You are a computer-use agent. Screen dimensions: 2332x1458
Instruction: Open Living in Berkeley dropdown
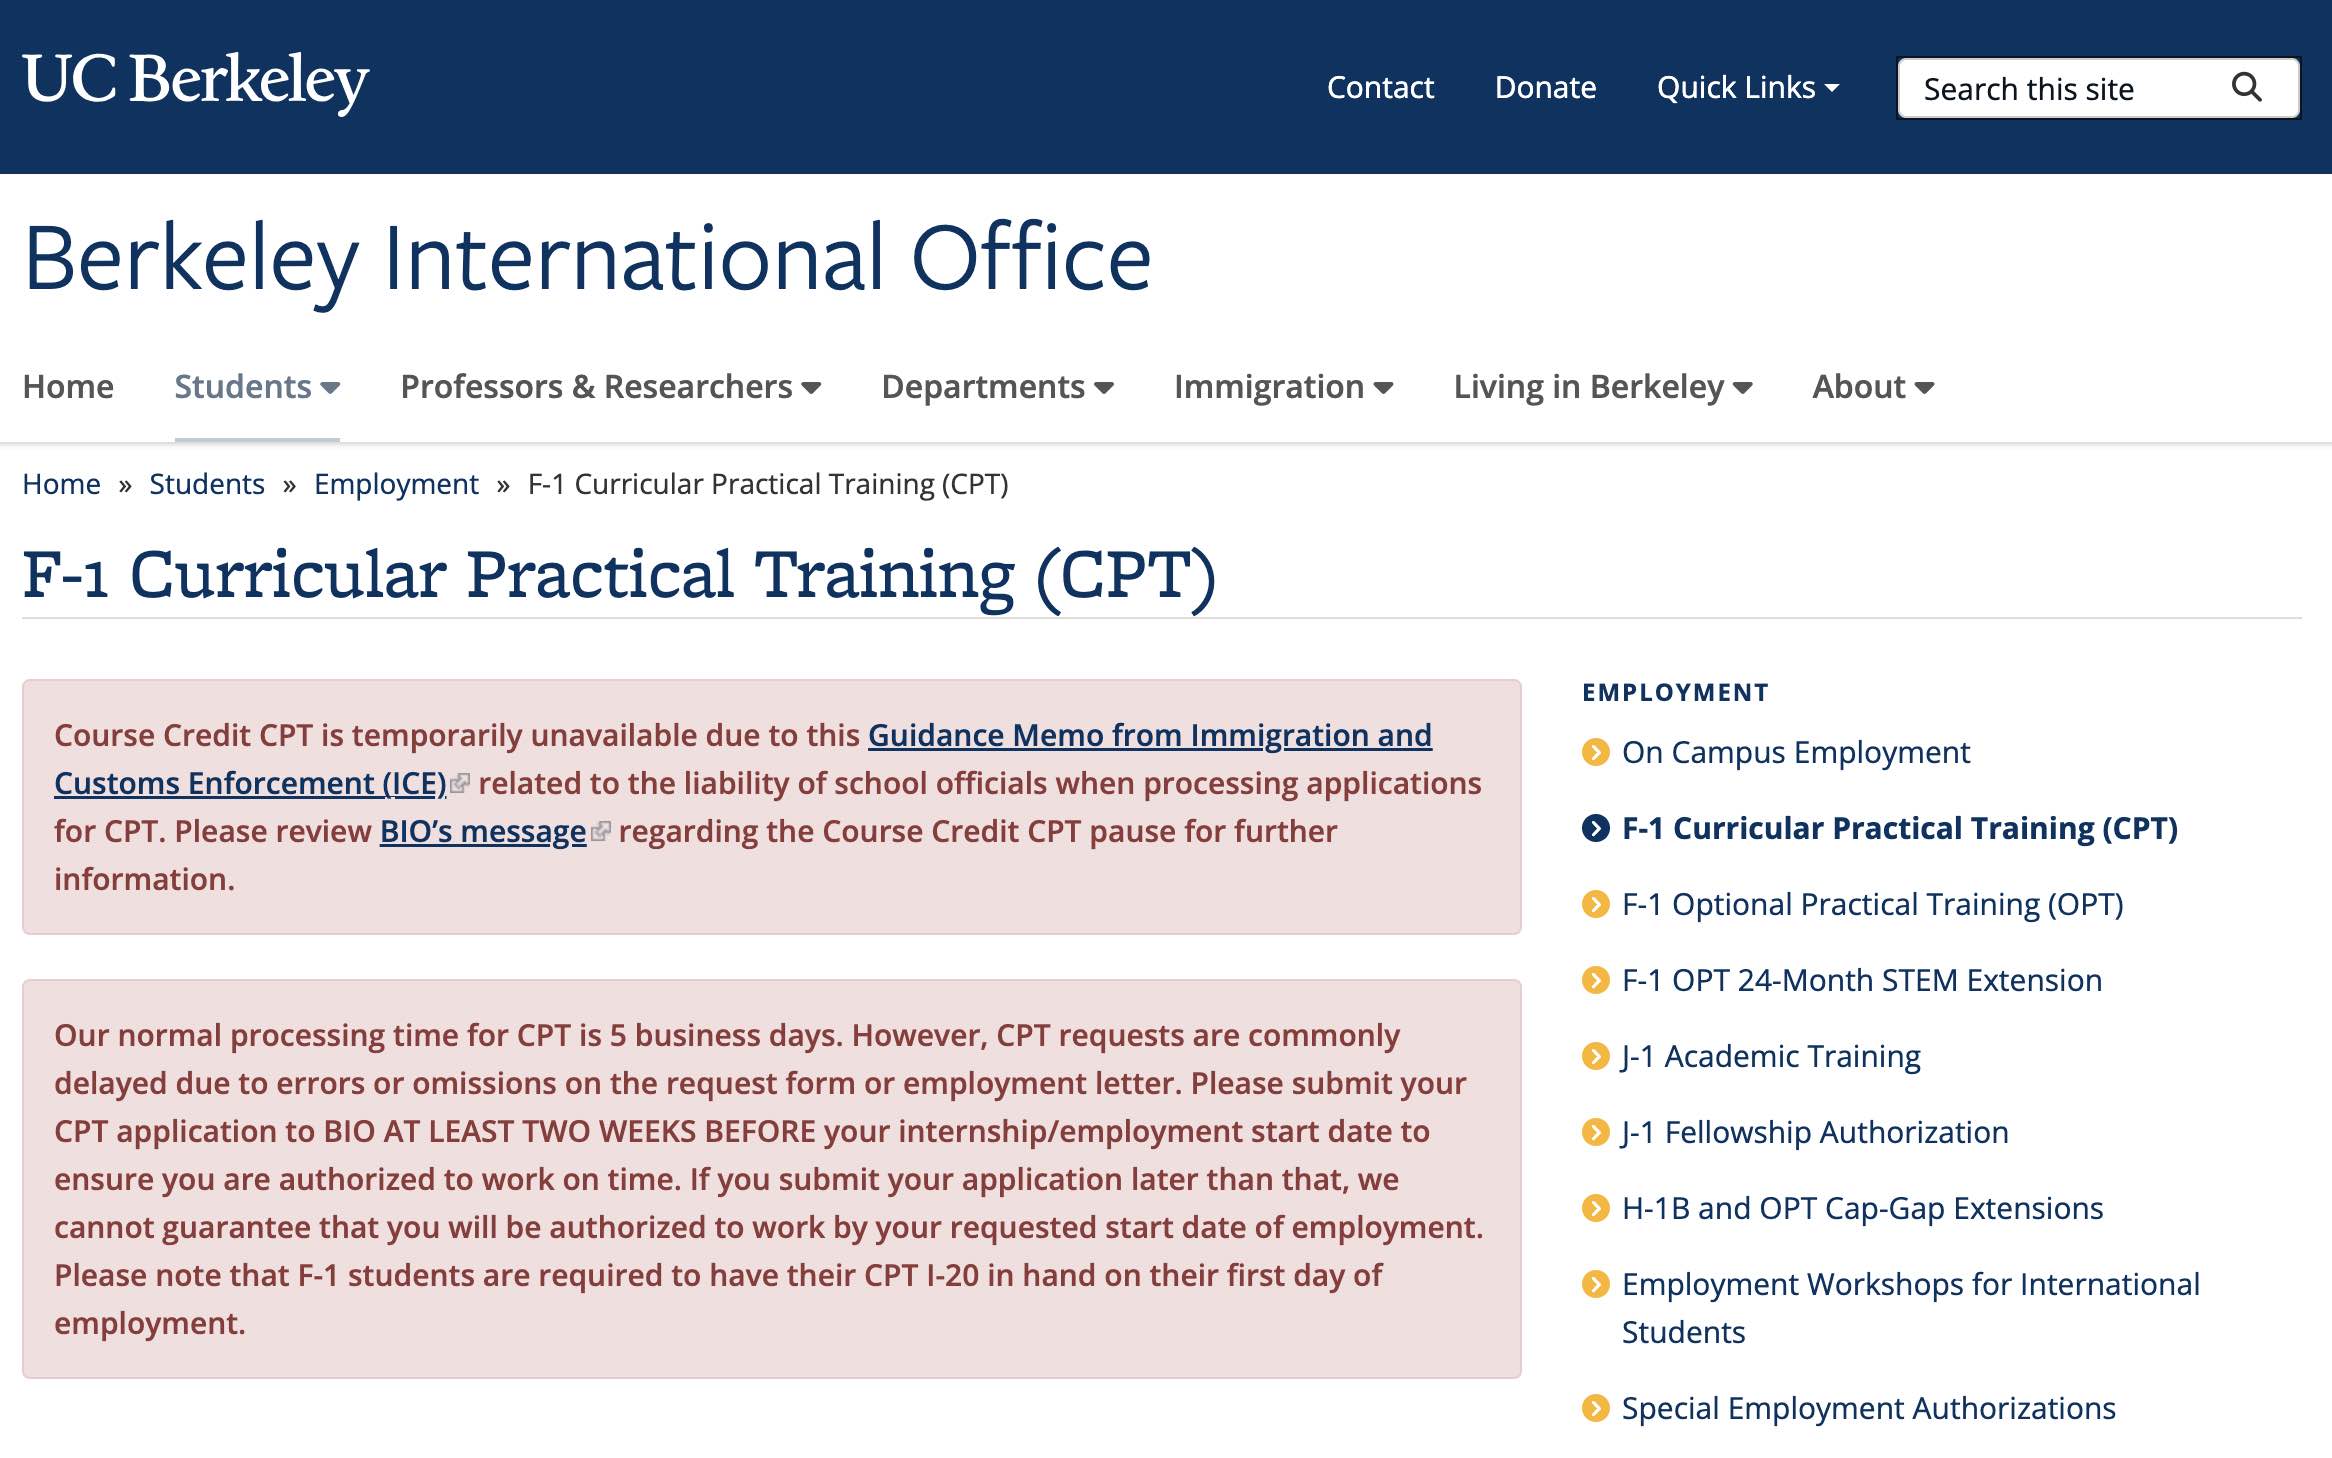pyautogui.click(x=1603, y=387)
